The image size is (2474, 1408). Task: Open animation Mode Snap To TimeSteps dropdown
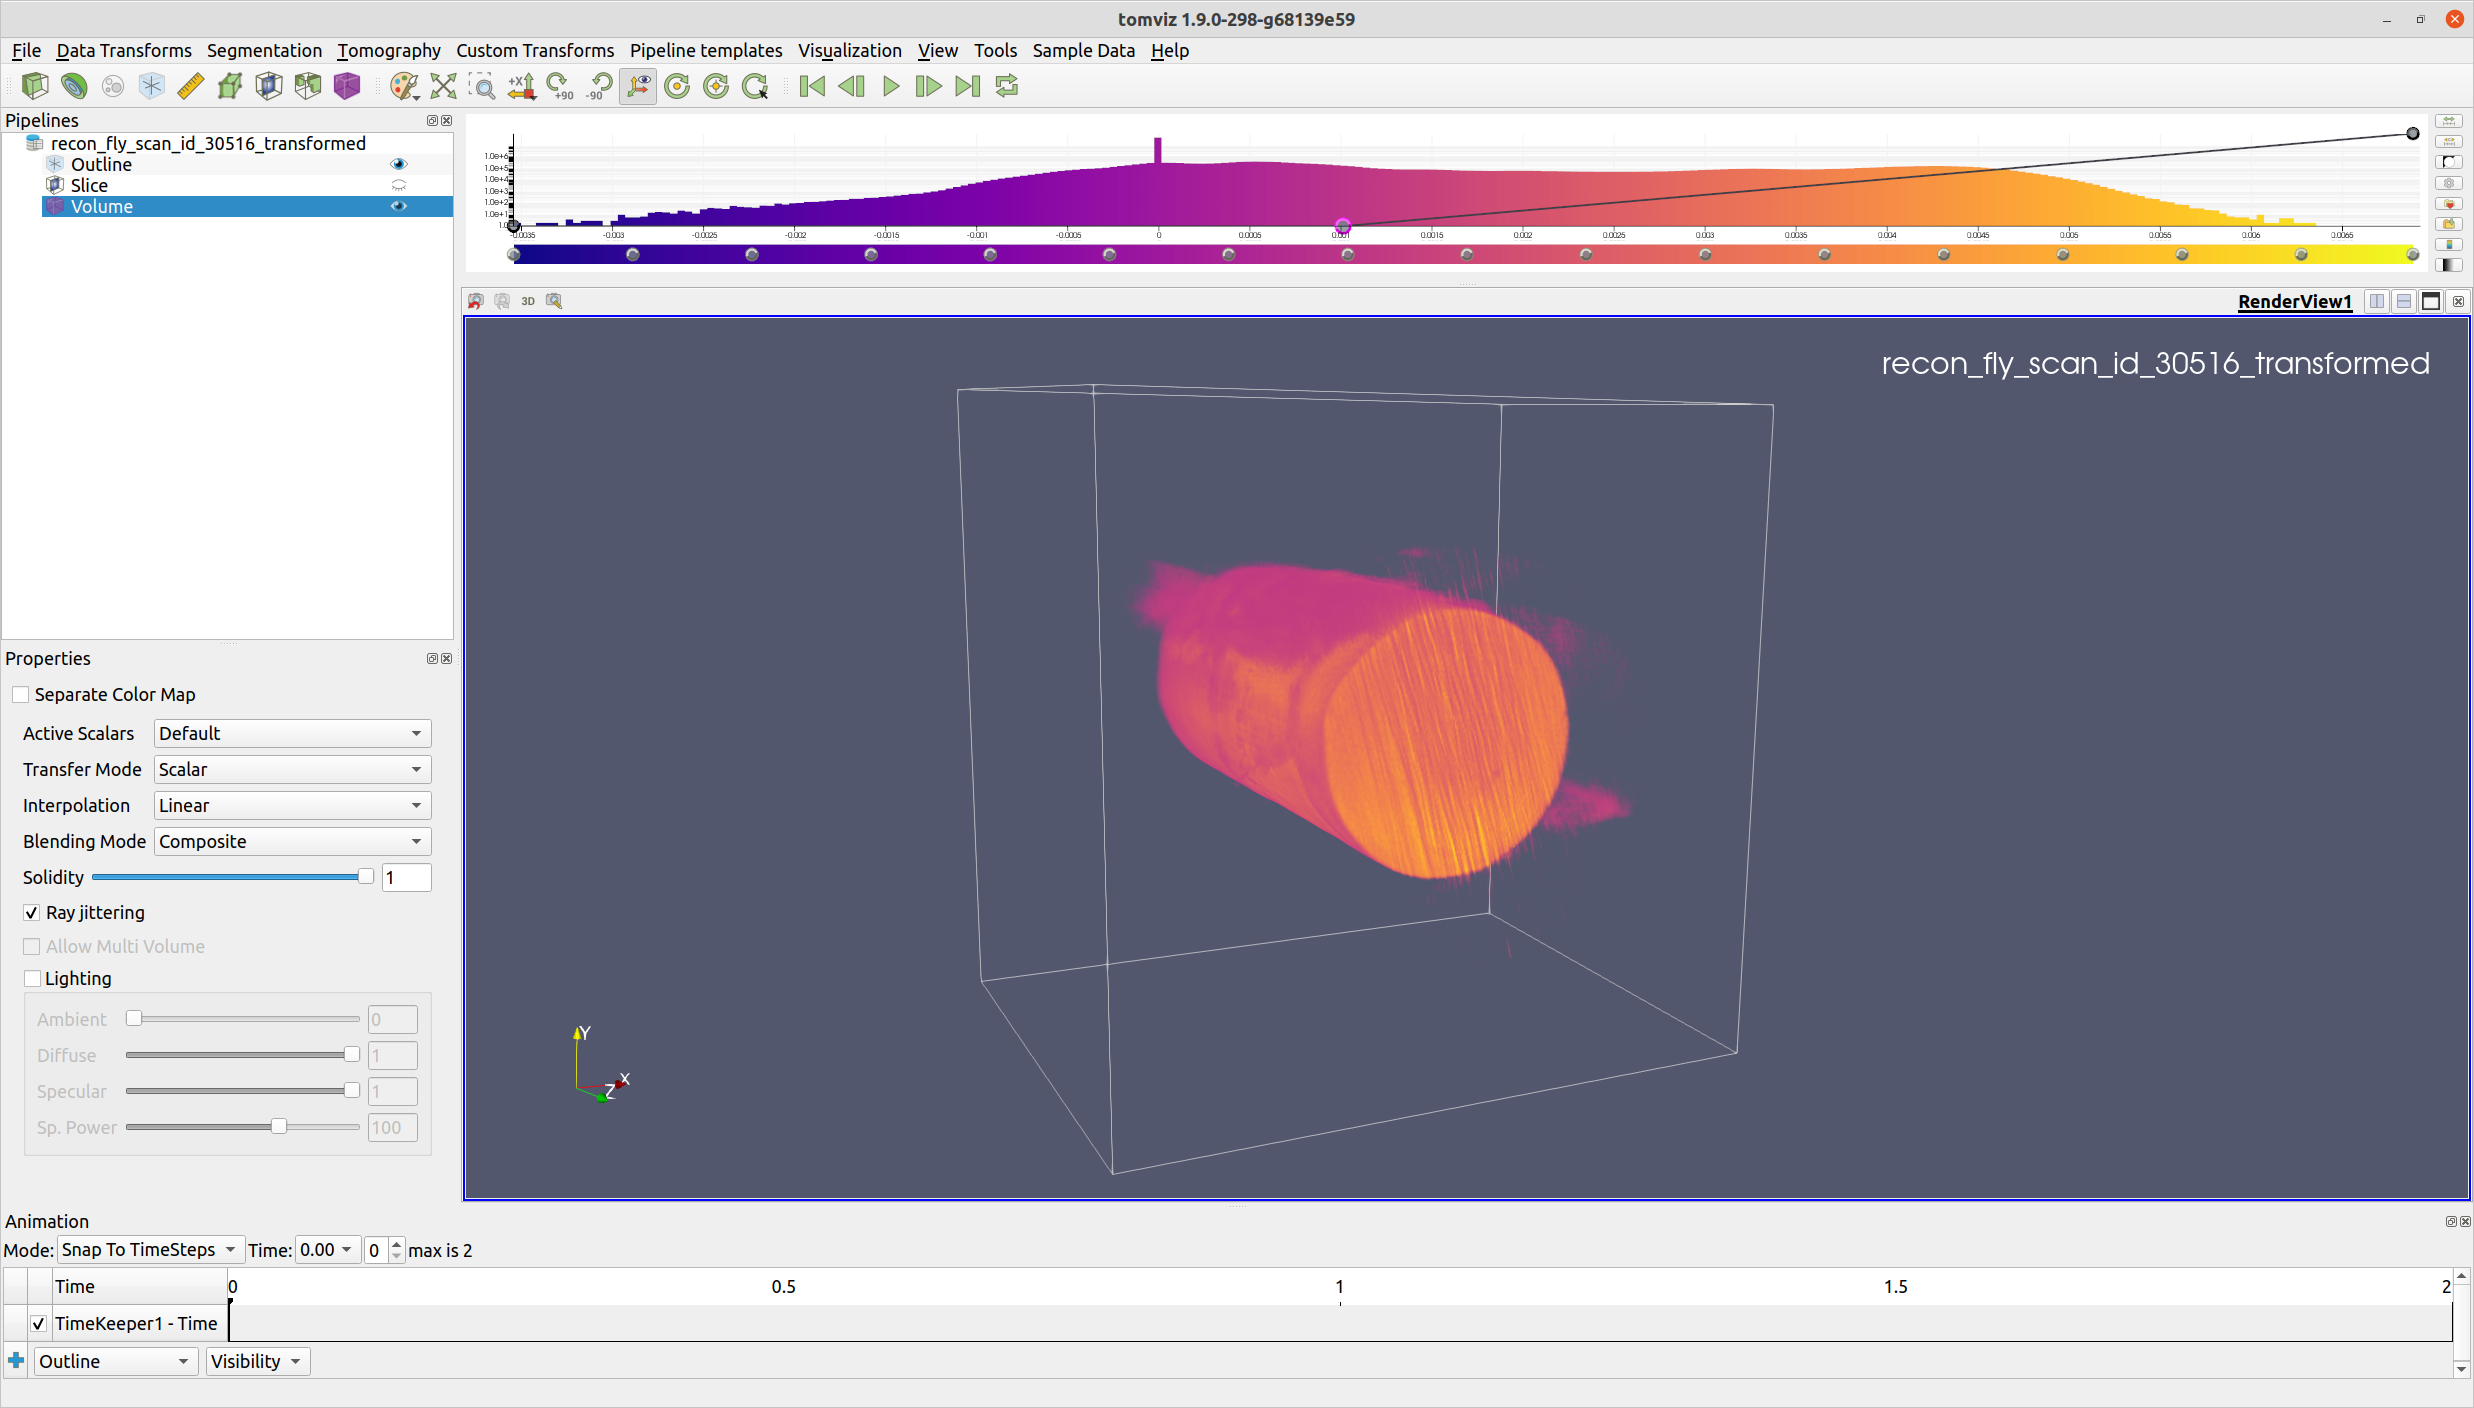point(149,1250)
